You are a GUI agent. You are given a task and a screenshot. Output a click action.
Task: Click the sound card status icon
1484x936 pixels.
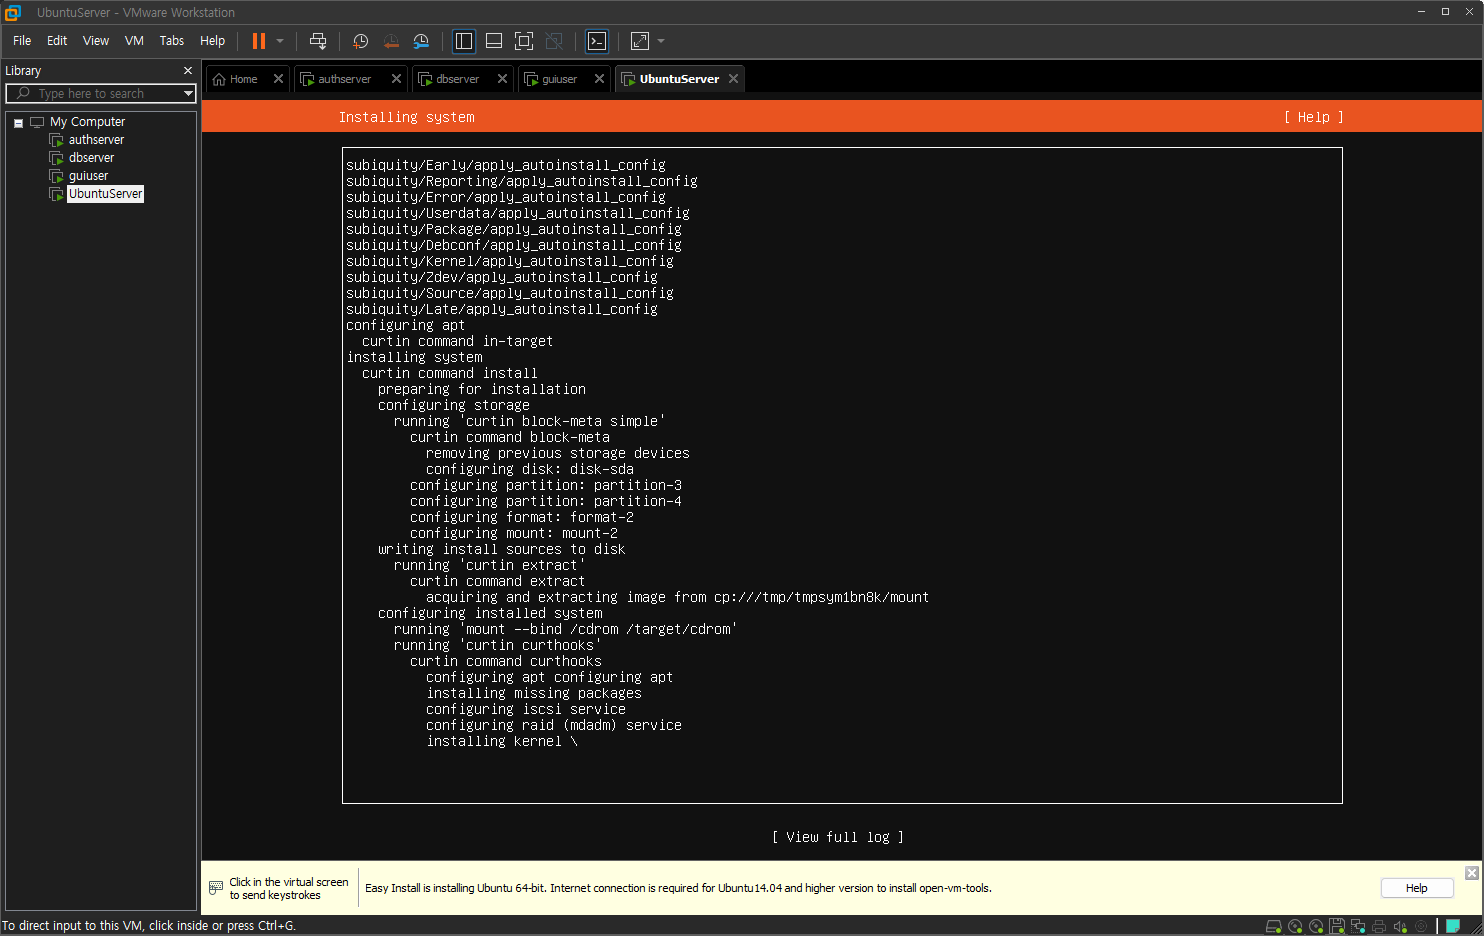[x=1400, y=926]
